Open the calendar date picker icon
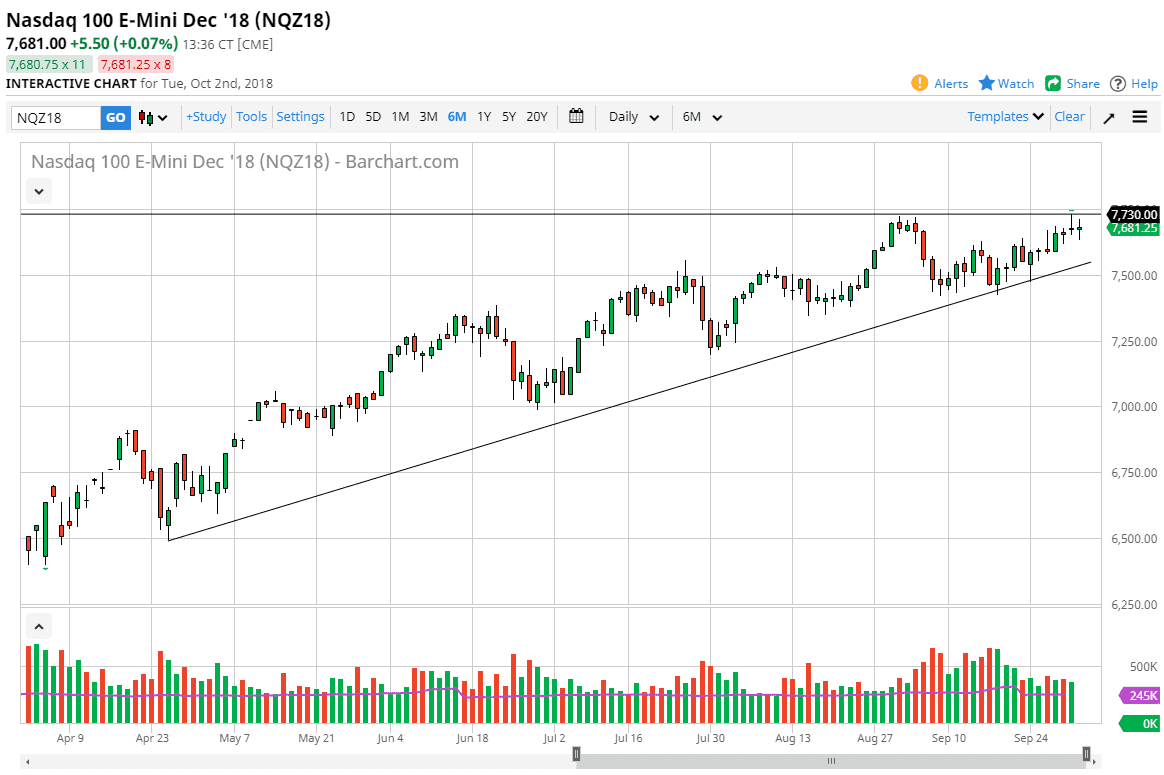 pos(576,116)
